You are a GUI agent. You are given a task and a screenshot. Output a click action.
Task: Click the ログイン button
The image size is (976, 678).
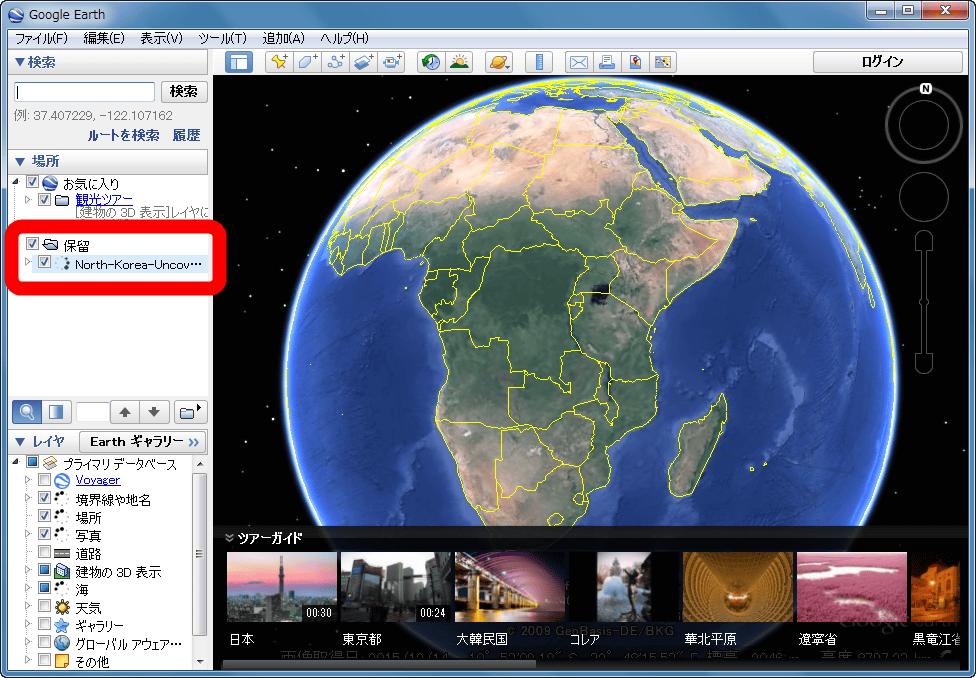(888, 62)
